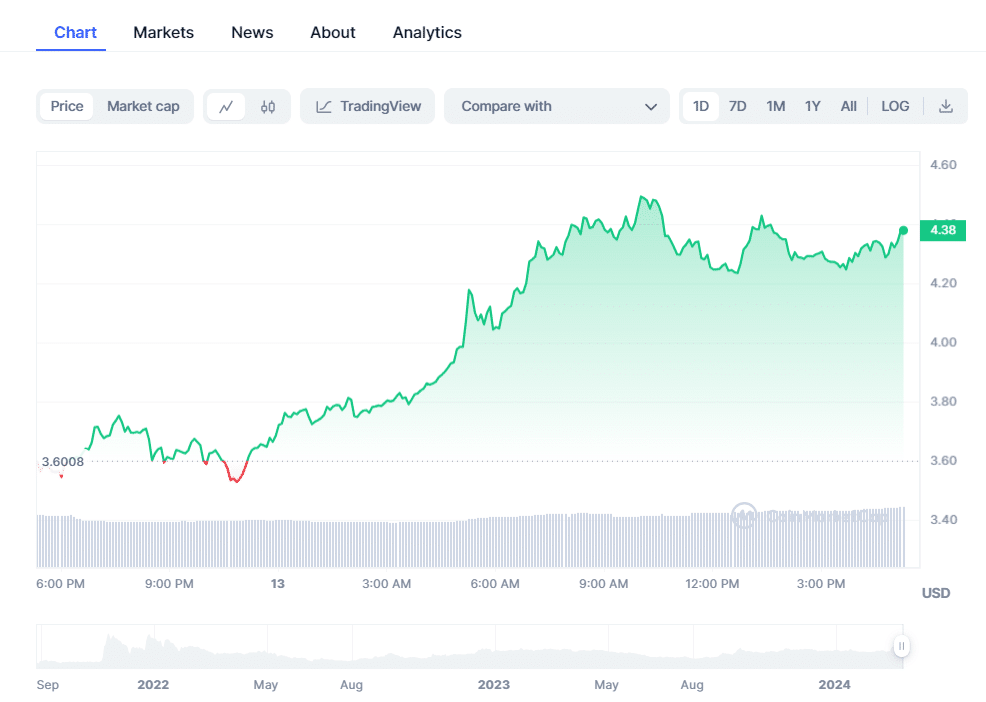Click the chart download icon
This screenshot has height=702, width=986.
click(946, 106)
